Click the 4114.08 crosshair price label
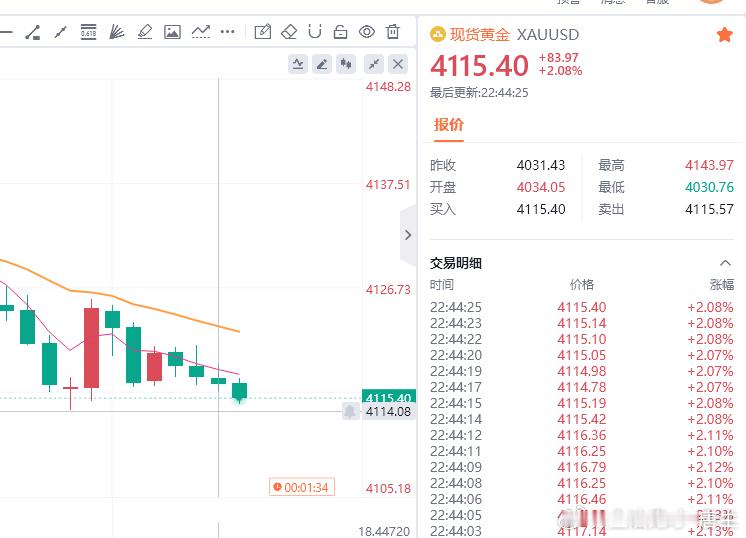Image resolution: width=746 pixels, height=538 pixels. pos(388,411)
